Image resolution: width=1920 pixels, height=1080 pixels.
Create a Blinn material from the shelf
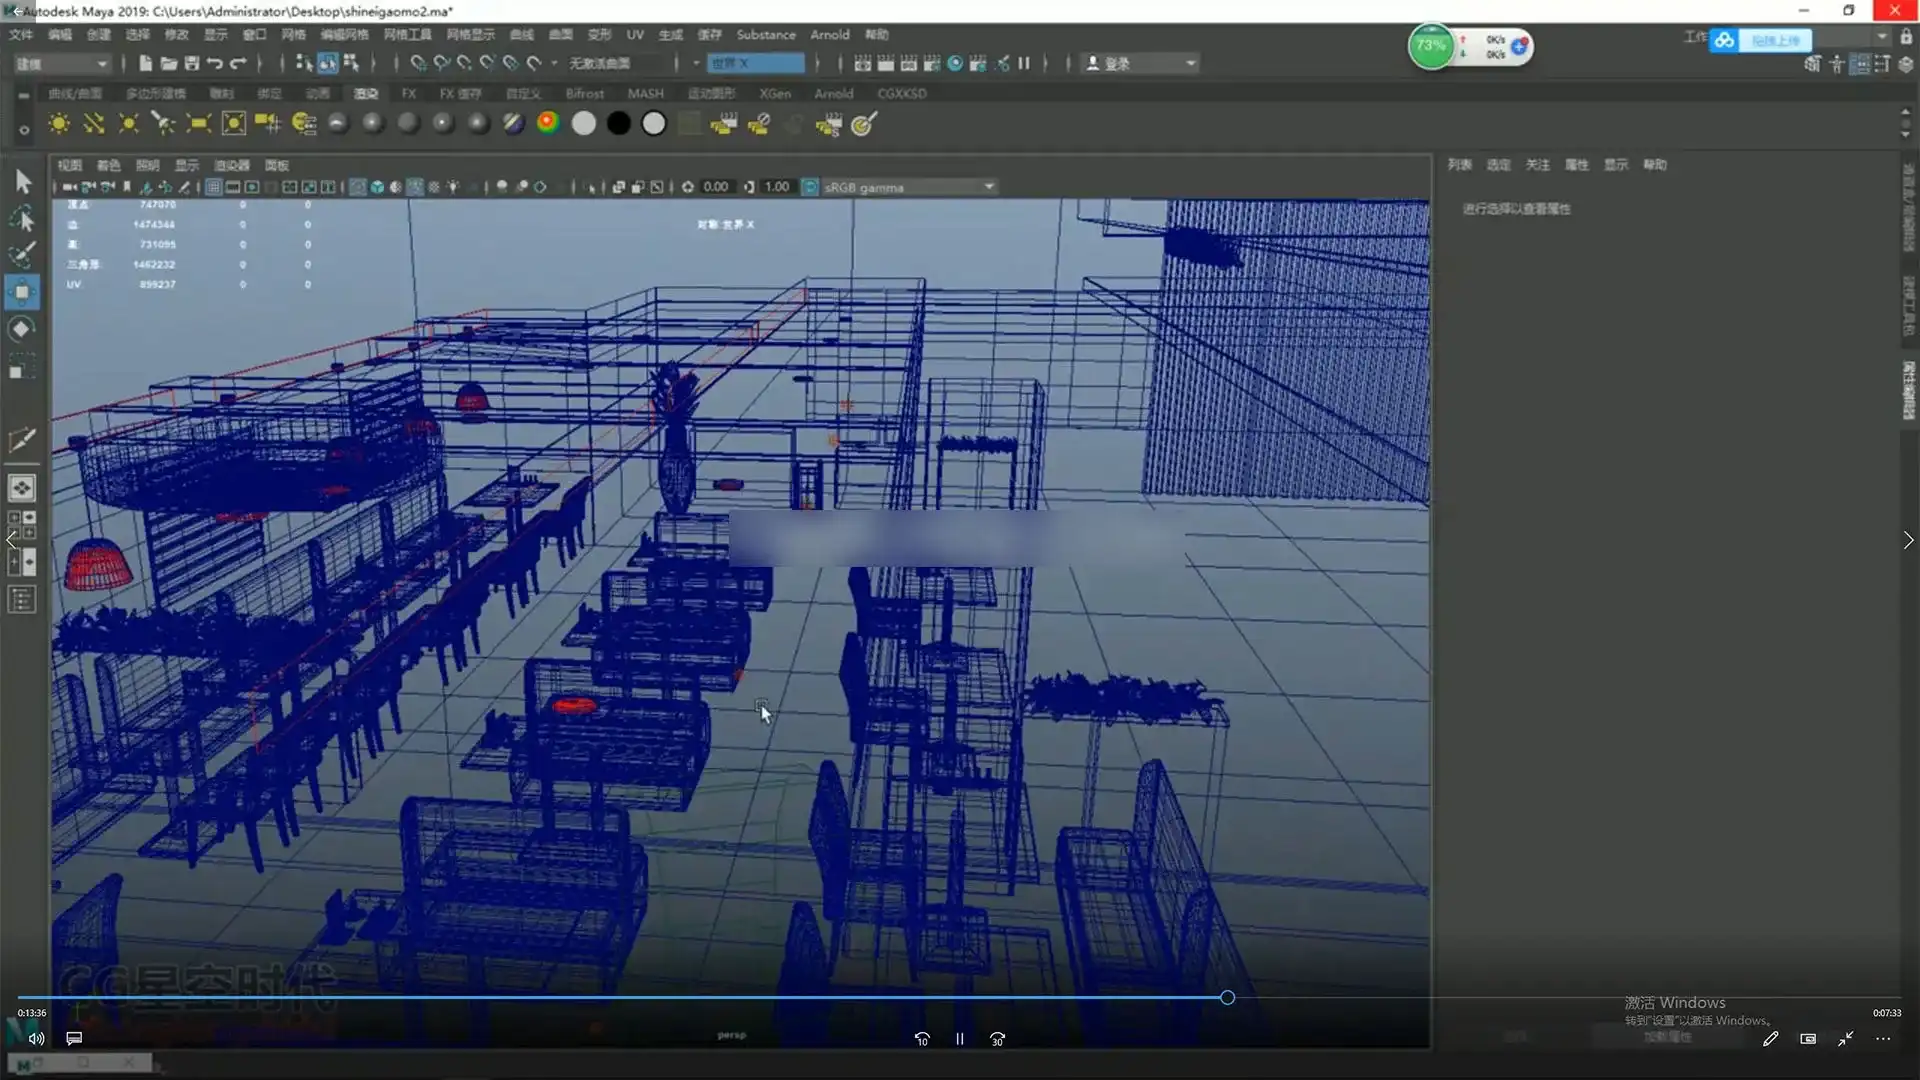(x=372, y=123)
